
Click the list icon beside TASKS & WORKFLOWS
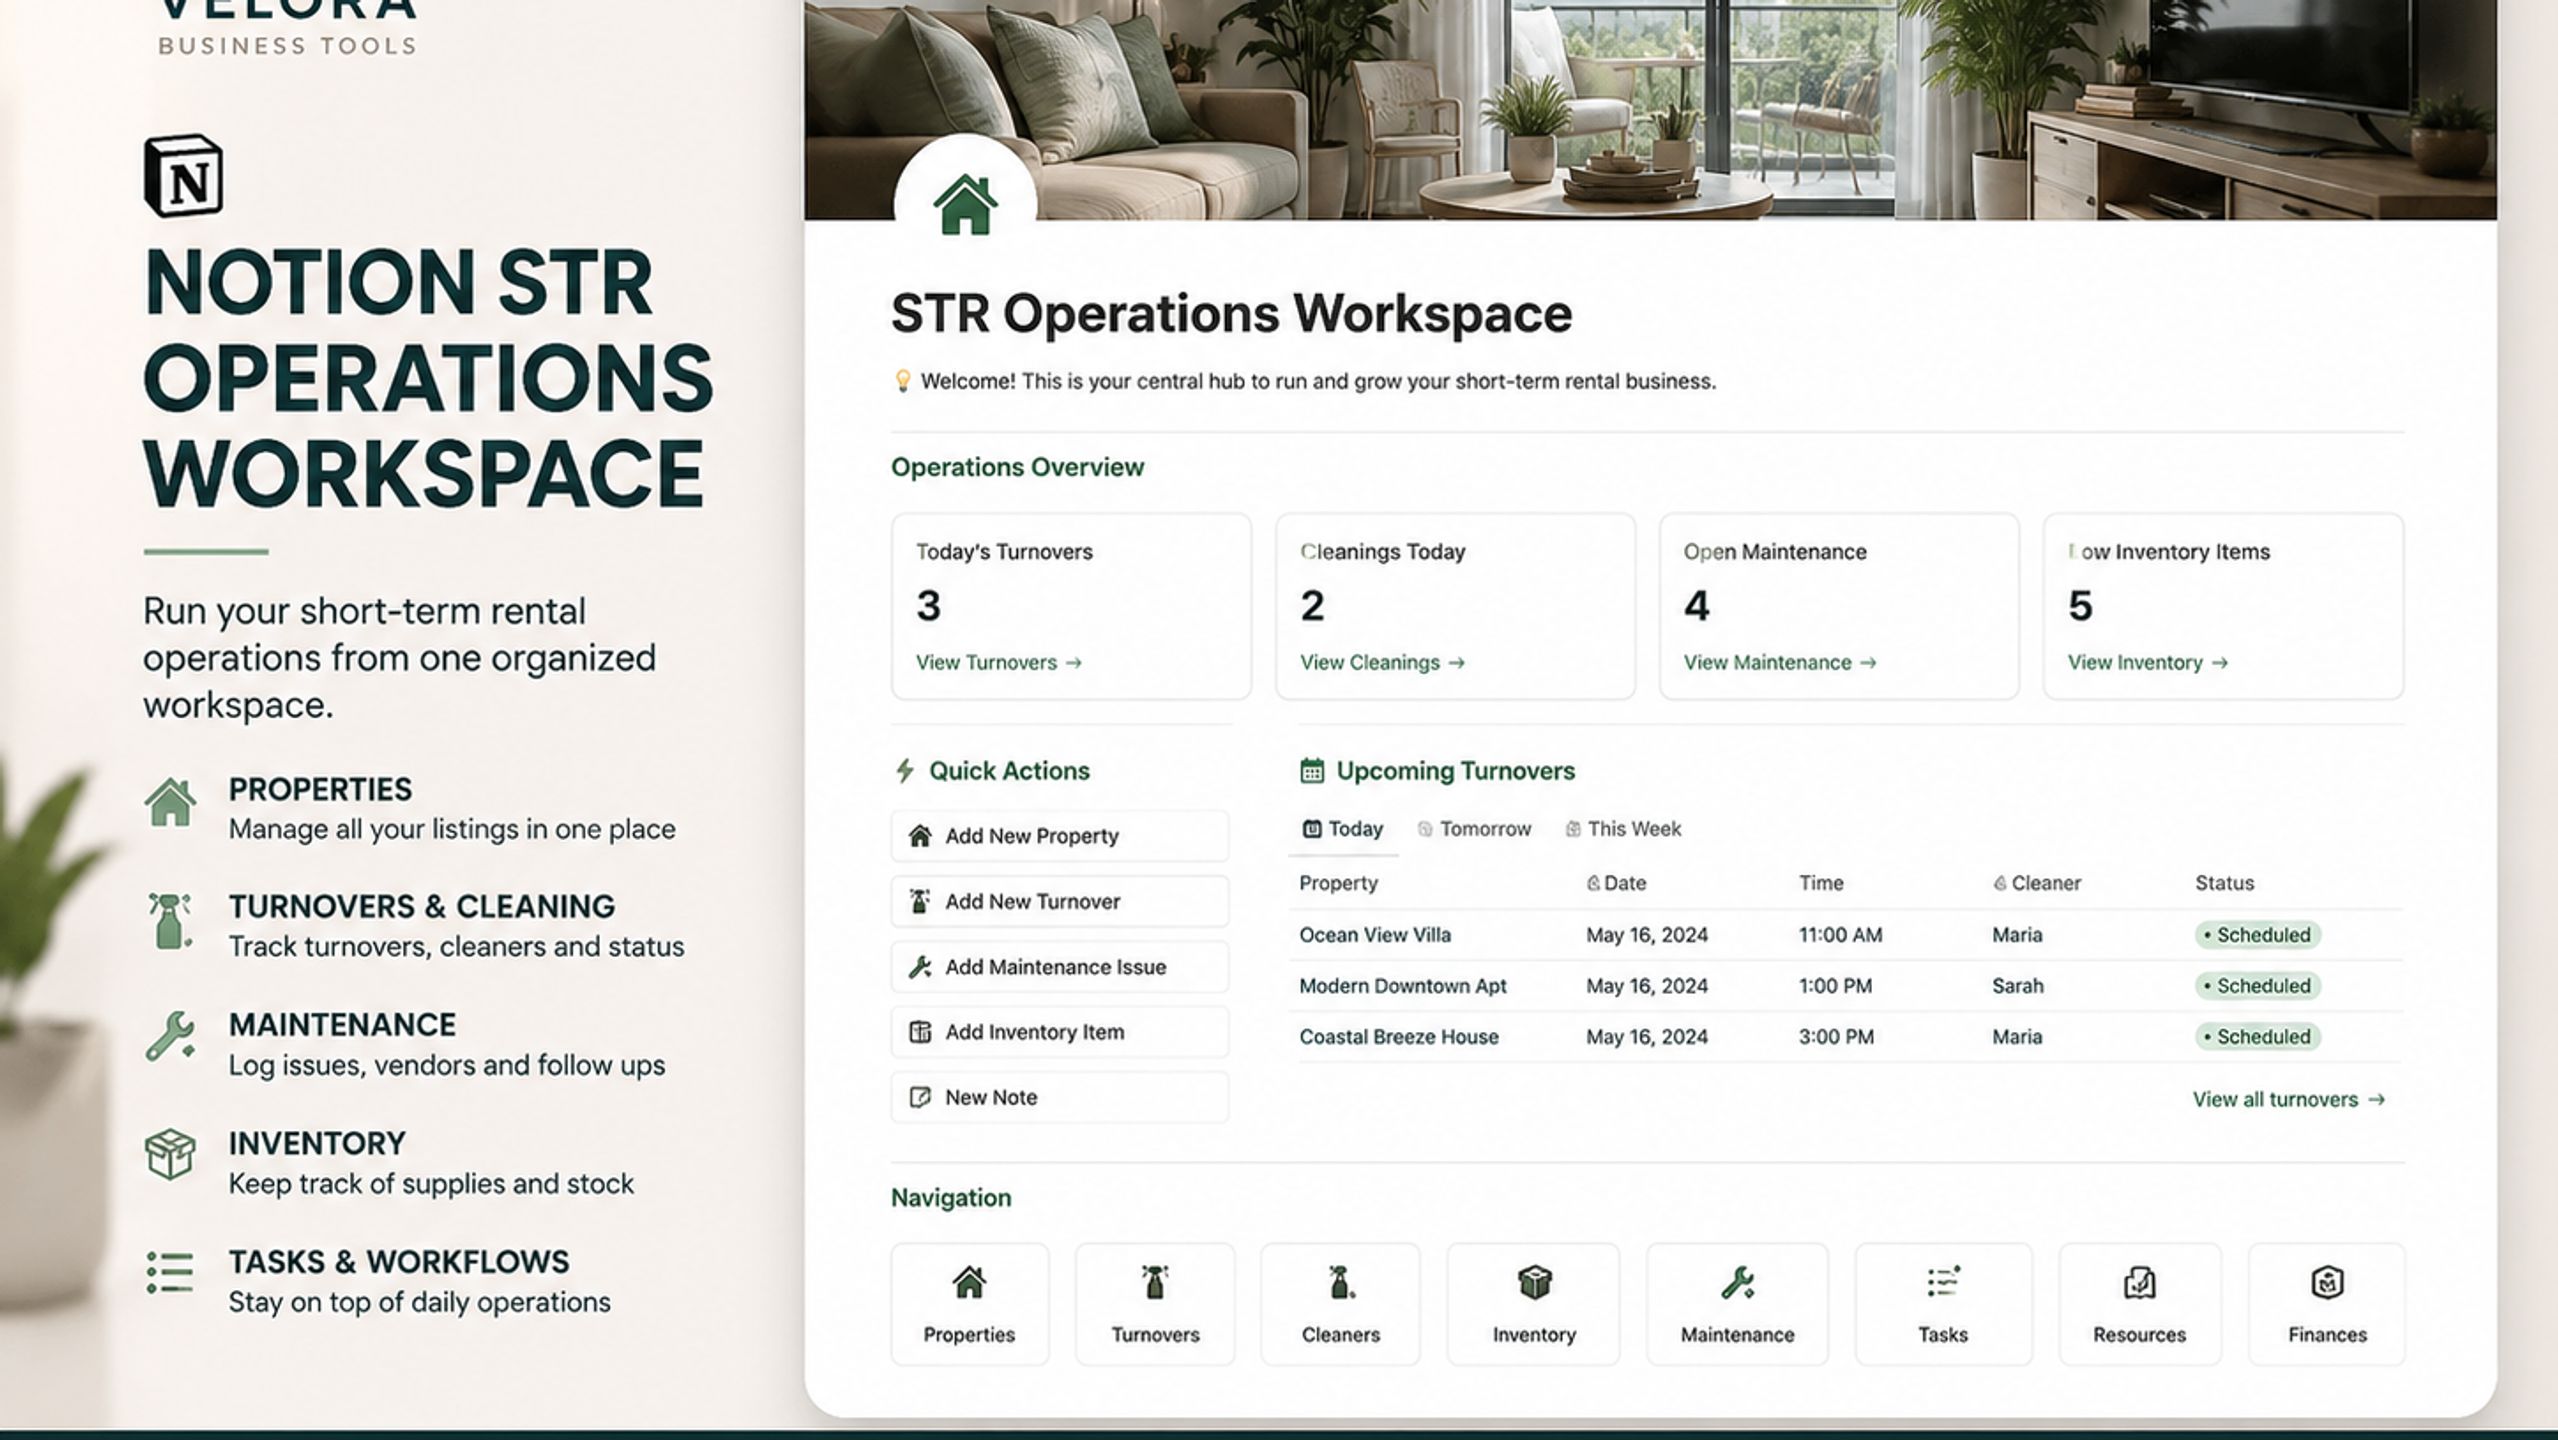tap(170, 1273)
